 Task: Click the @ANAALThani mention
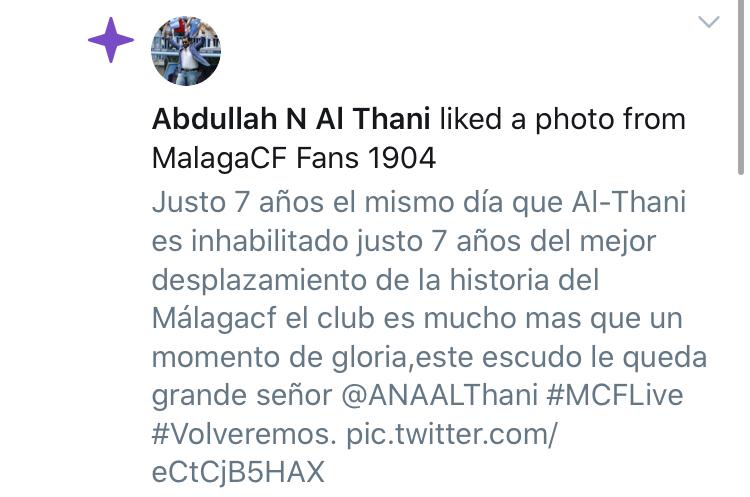(x=440, y=395)
